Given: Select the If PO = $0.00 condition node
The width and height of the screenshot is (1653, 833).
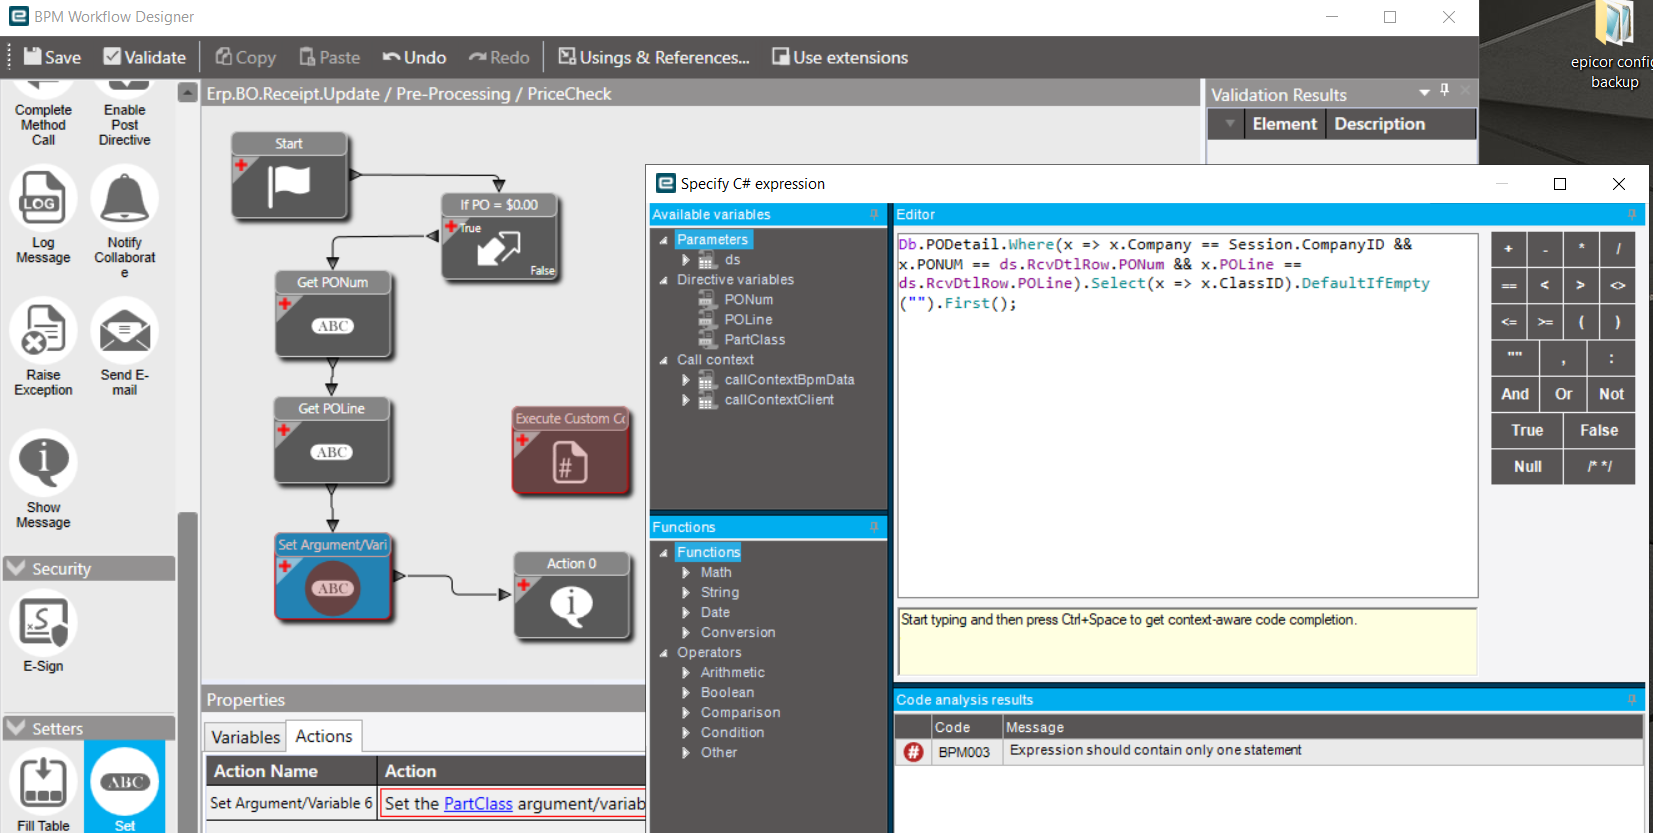Looking at the screenshot, I should pos(499,237).
